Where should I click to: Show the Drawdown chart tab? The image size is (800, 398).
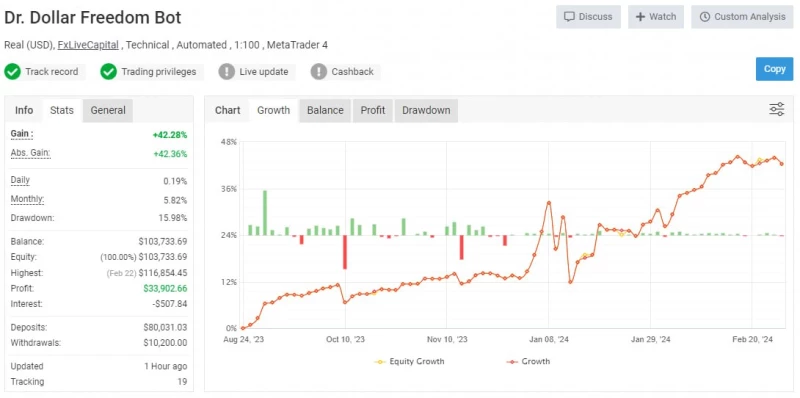coord(426,110)
